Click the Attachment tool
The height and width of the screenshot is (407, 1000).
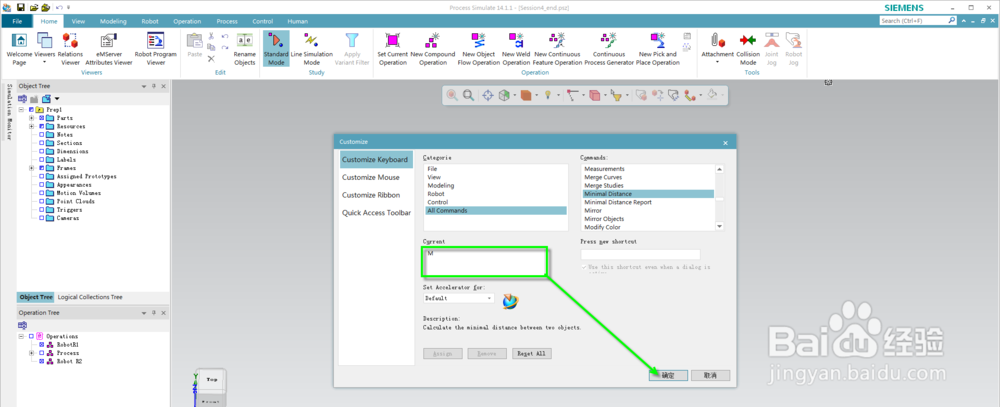click(717, 48)
